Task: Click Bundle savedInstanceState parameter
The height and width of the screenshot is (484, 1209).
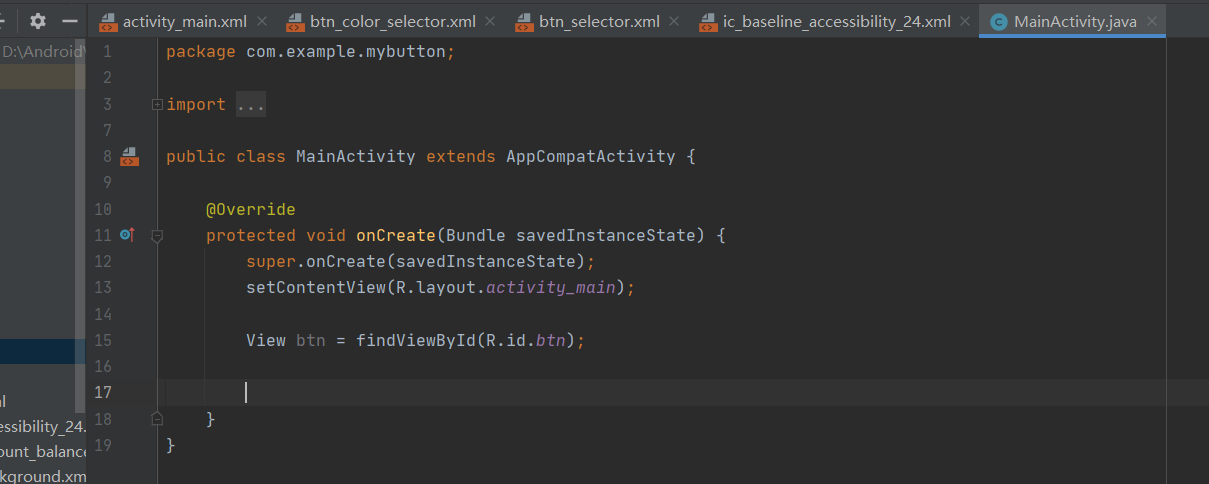Action: point(571,235)
